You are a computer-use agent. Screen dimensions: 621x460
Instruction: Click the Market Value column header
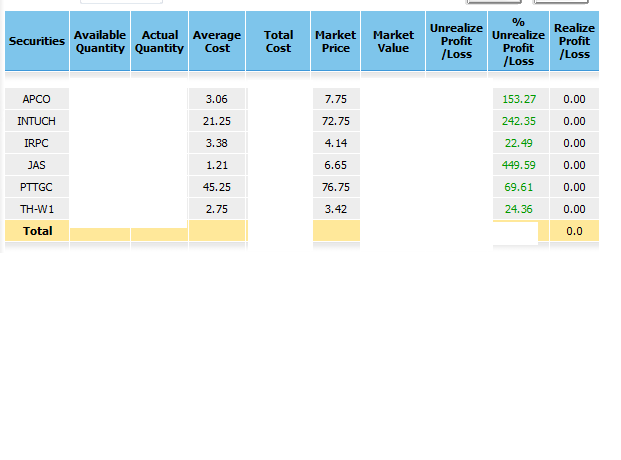pos(393,41)
